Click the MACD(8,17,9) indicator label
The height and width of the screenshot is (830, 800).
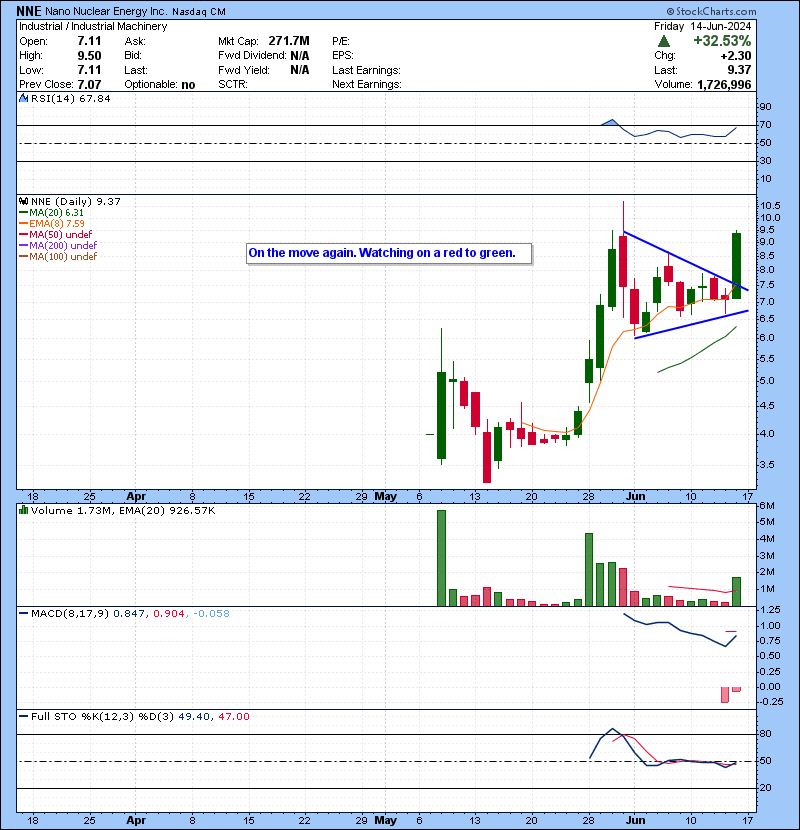coord(70,614)
